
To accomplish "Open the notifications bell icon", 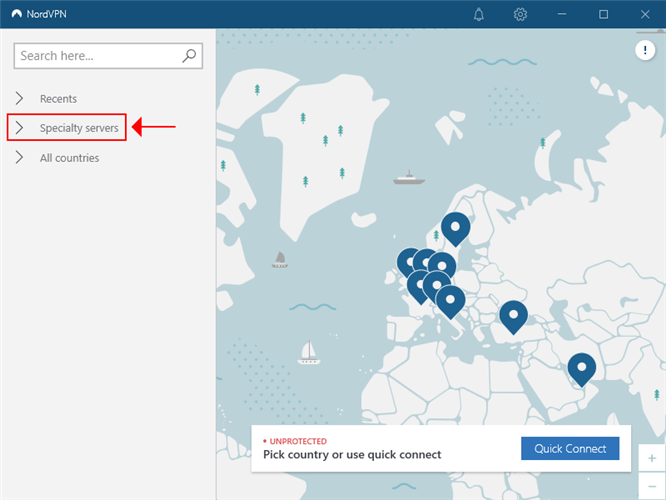I will point(479,14).
